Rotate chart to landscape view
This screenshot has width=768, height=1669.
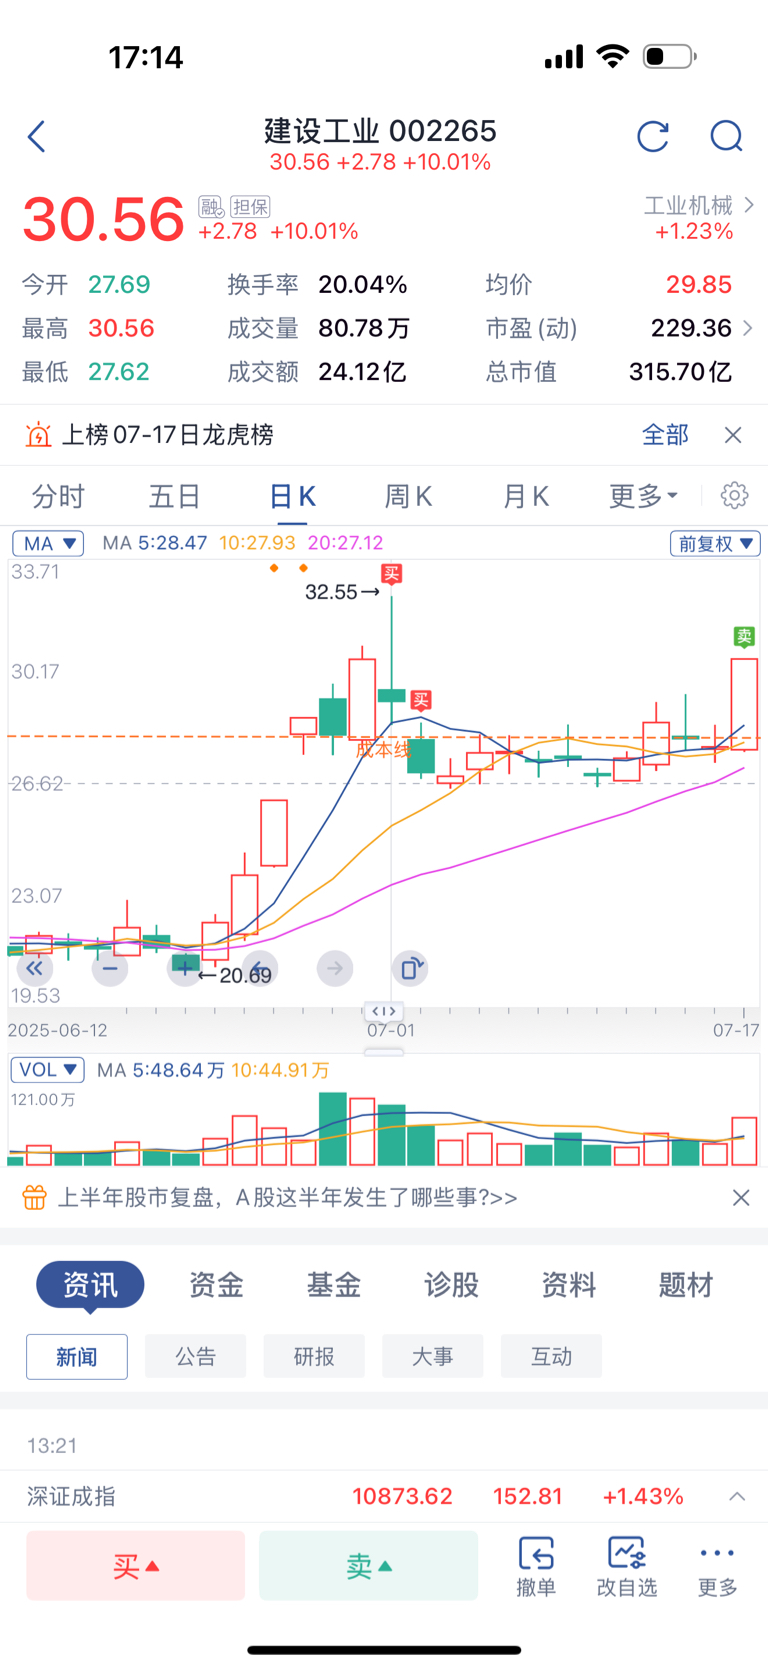410,968
